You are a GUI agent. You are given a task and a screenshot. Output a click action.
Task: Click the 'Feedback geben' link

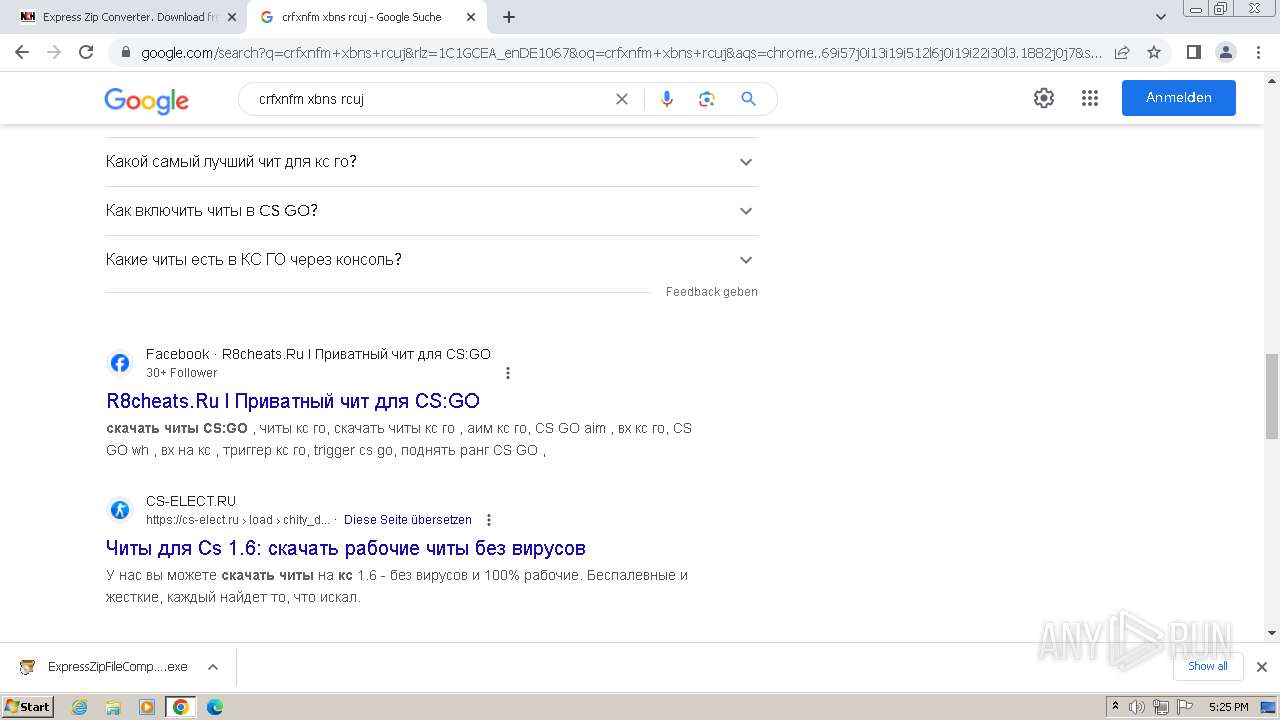[712, 292]
